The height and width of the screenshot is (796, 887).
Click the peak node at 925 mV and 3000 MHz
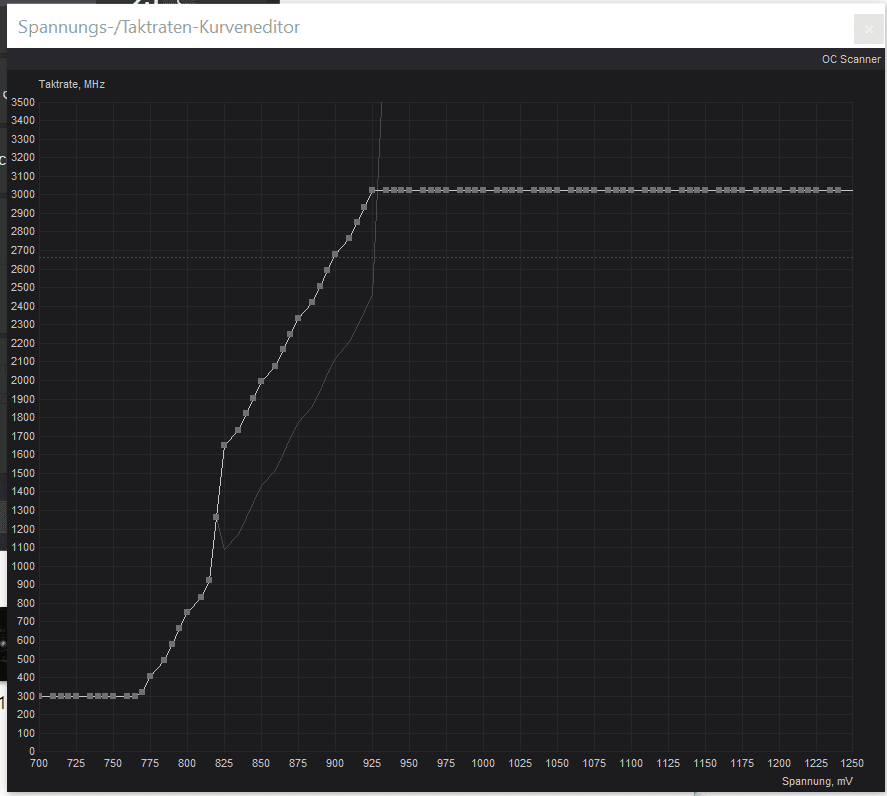[x=372, y=190]
